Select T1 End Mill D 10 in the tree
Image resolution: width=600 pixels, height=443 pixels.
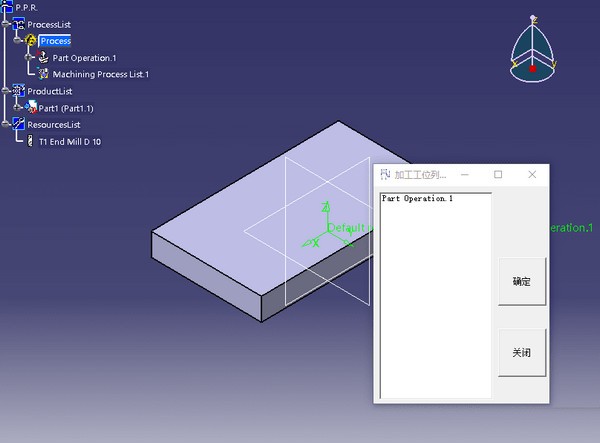[x=69, y=142]
